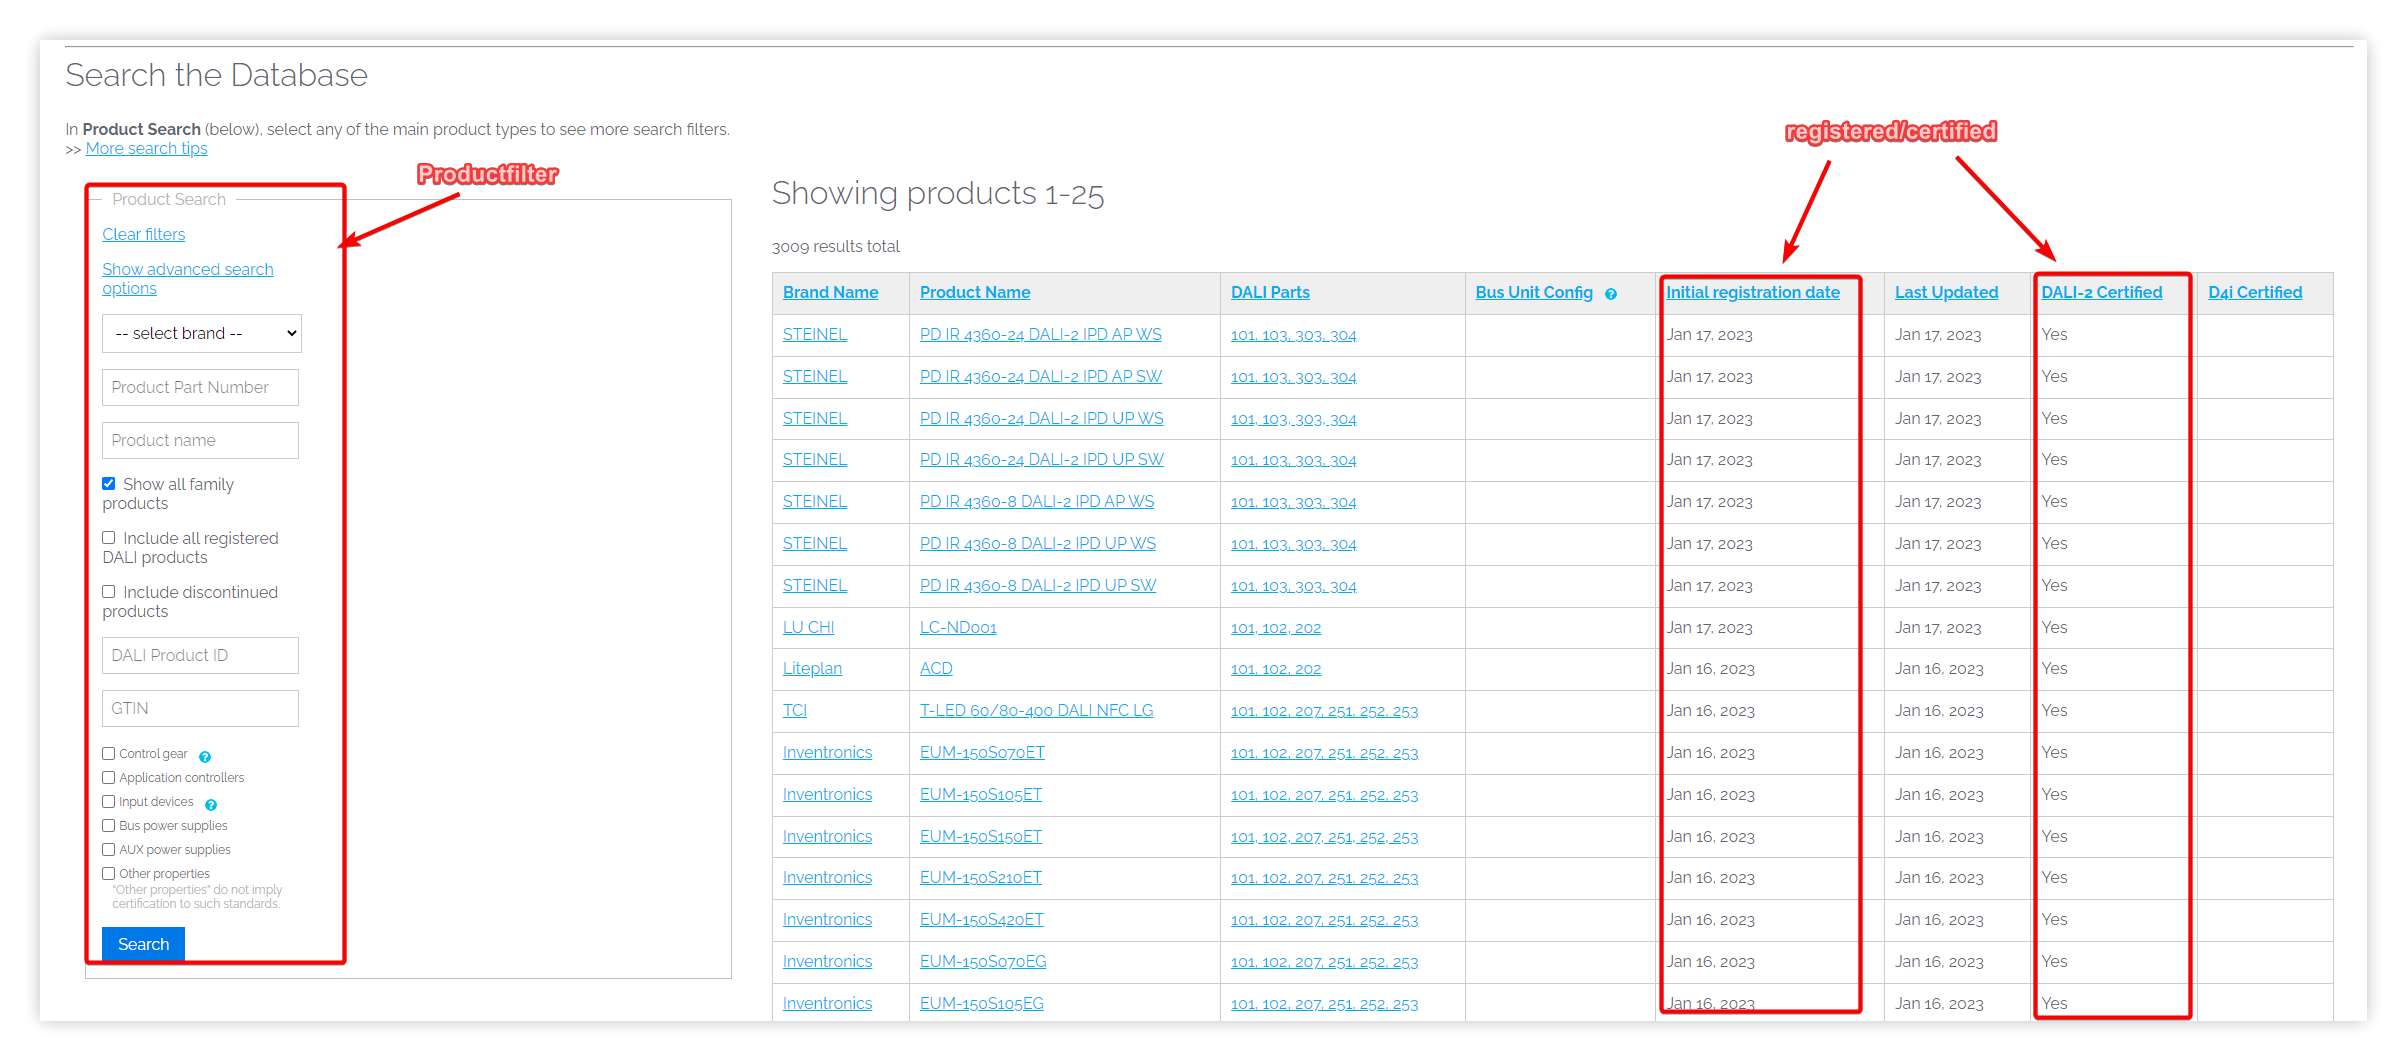
Task: Sort by Initial registration date header
Action: [1753, 292]
